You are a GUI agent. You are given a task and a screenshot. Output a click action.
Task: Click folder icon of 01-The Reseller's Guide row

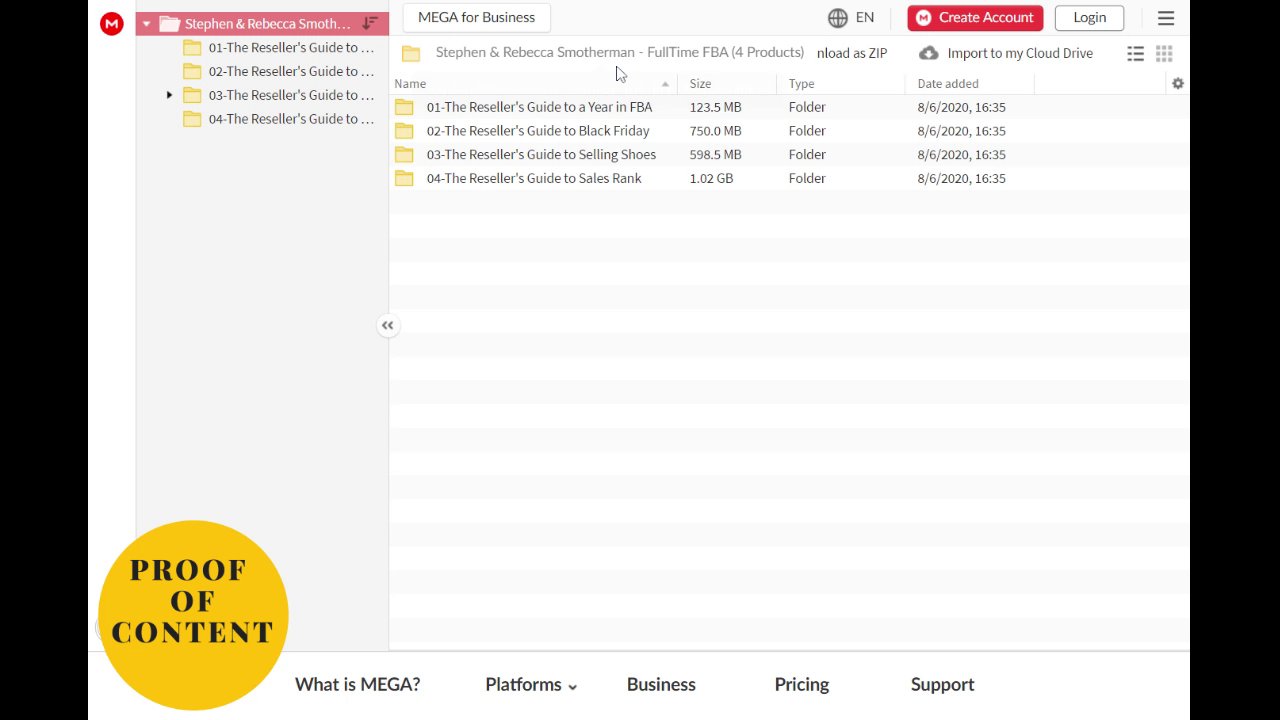[x=404, y=107]
